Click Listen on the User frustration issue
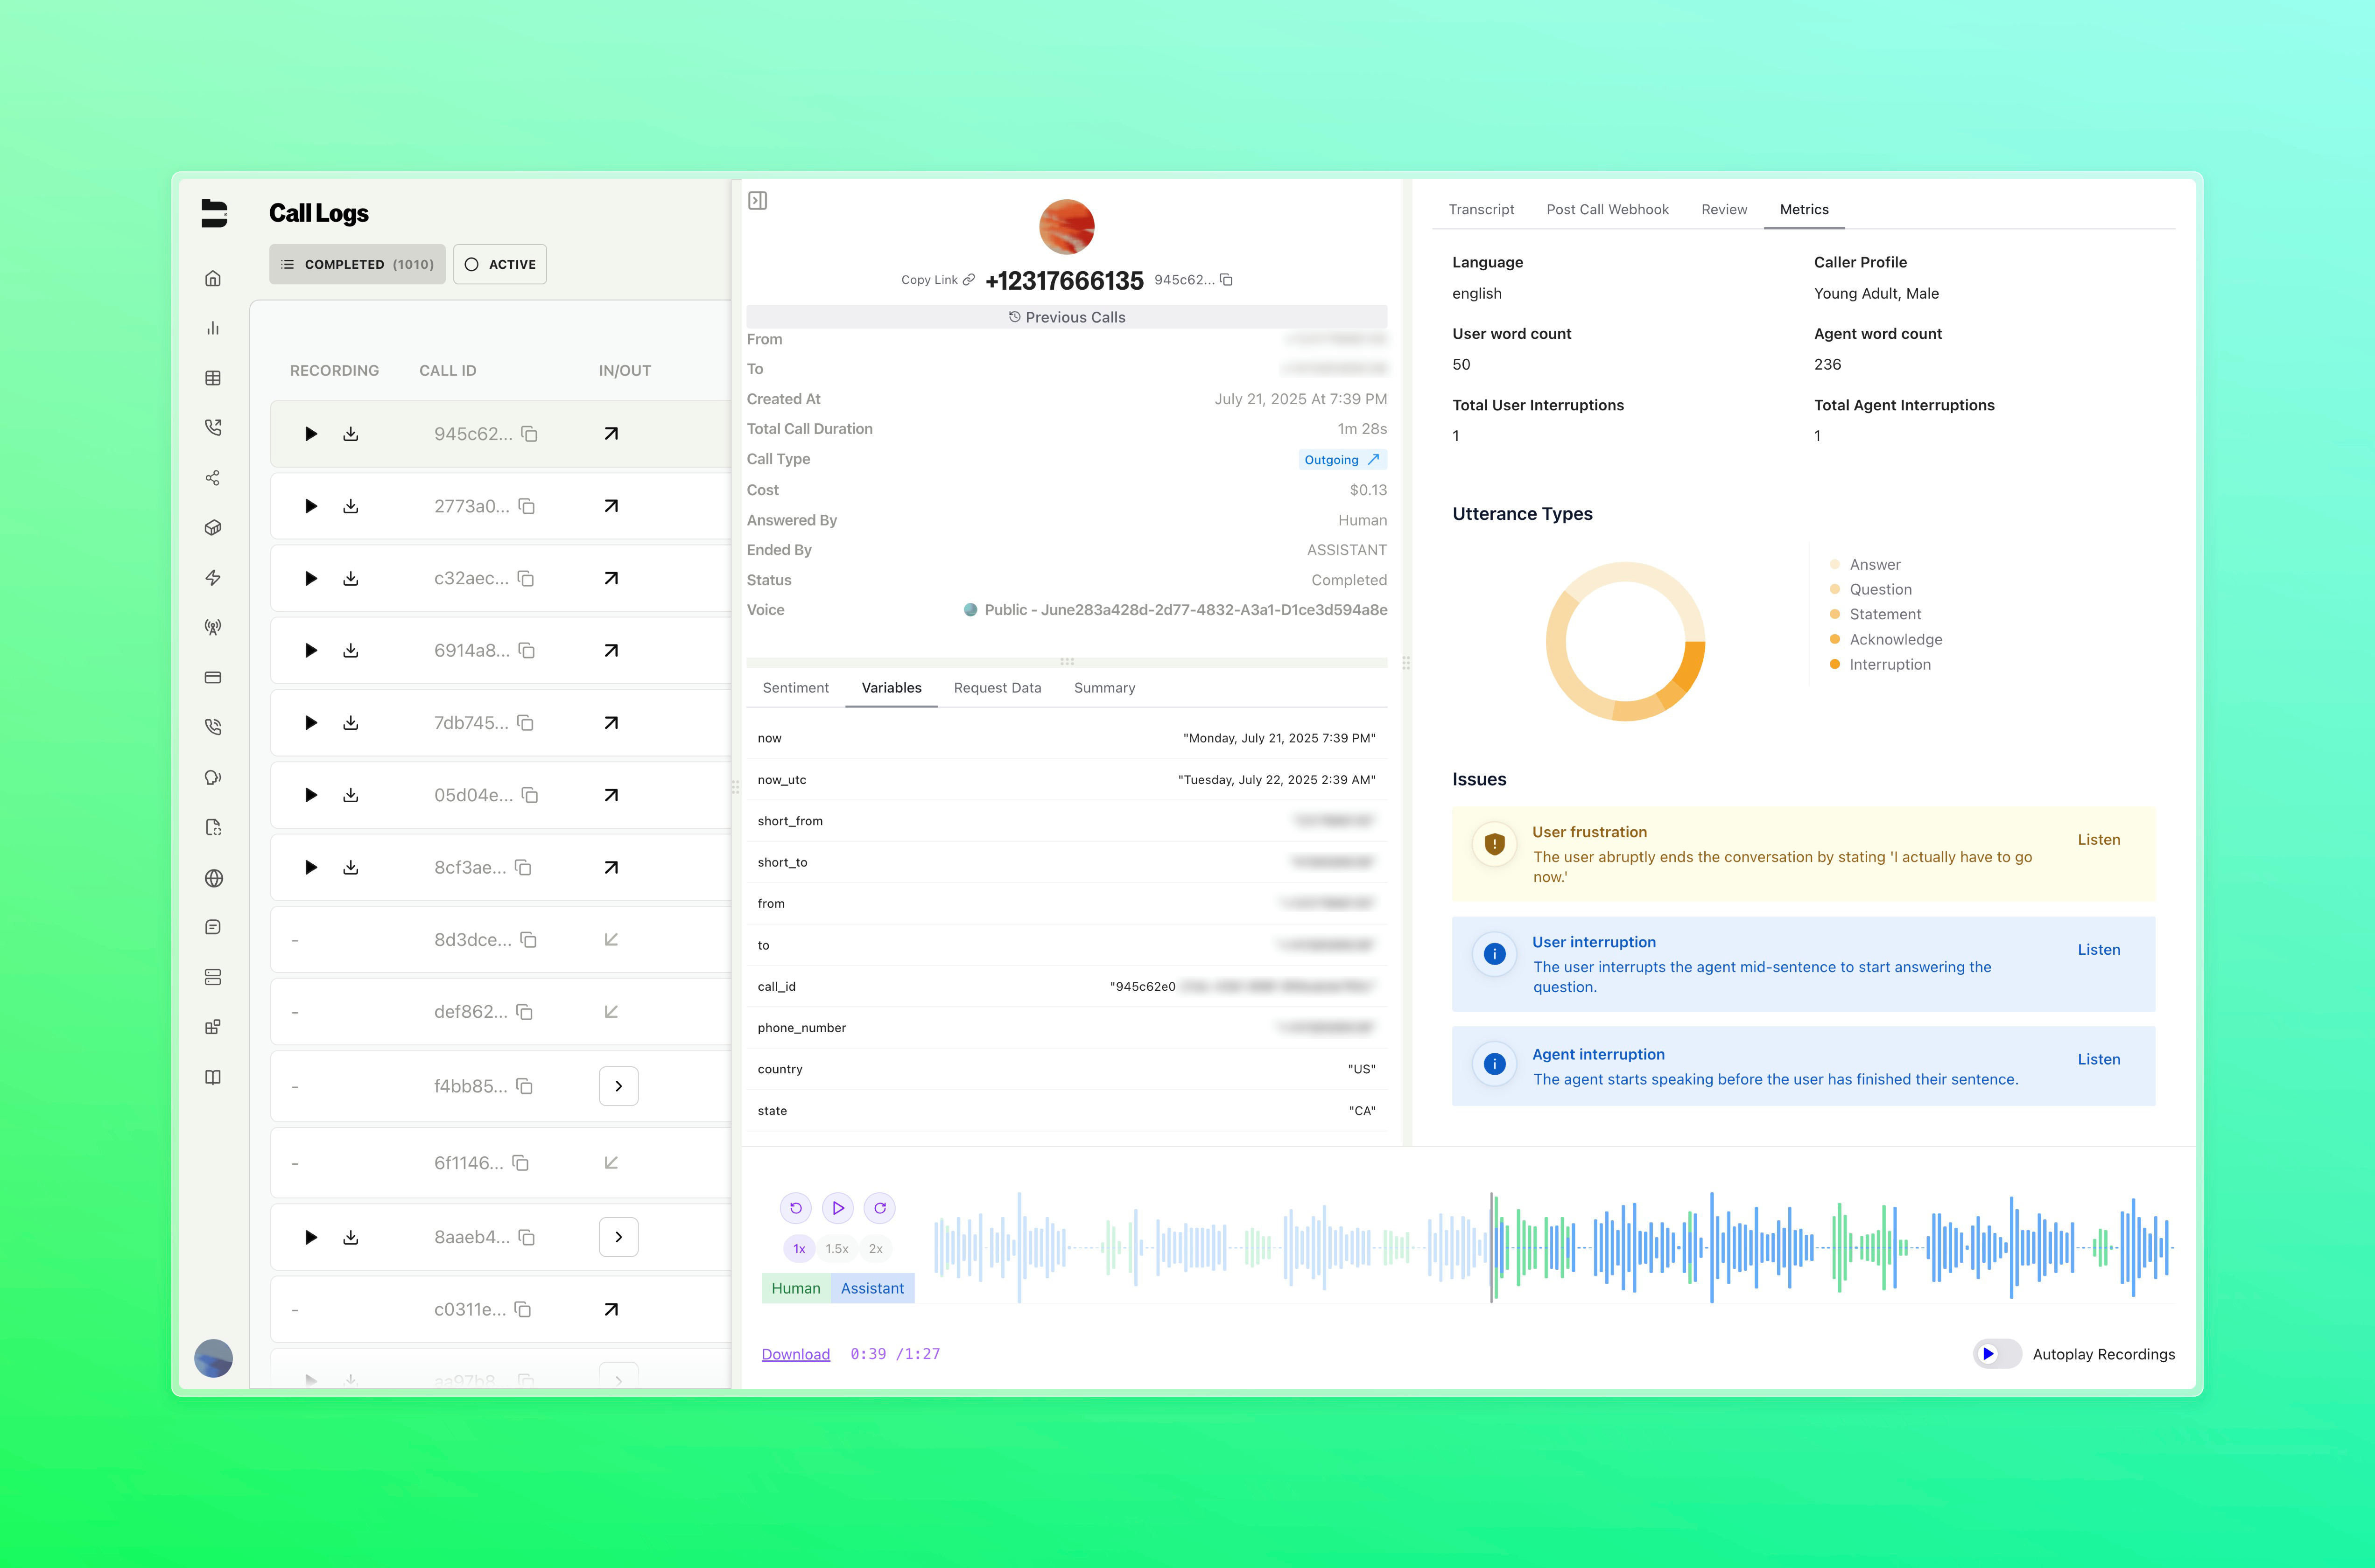 point(2099,839)
